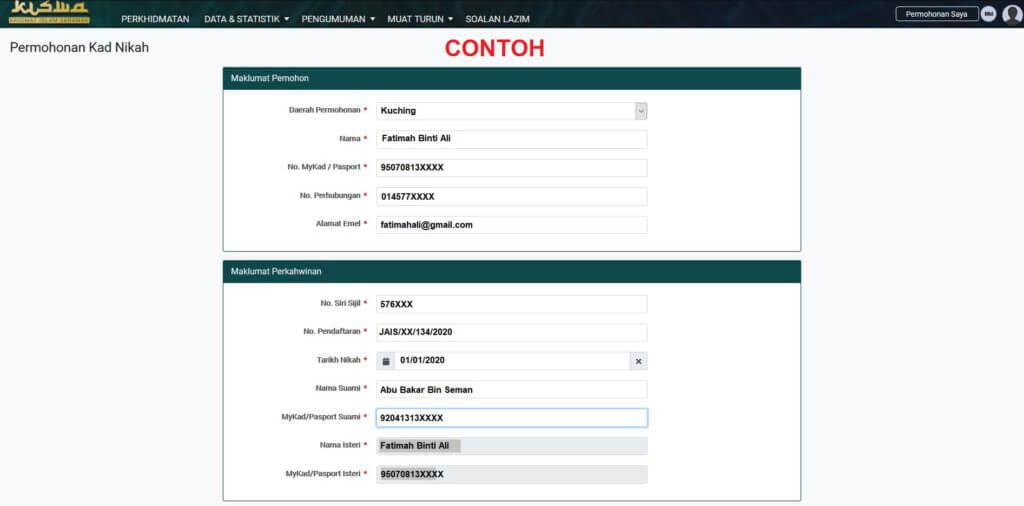Focus the MyKad/Pasport Suami field
1024x506 pixels.
point(511,418)
